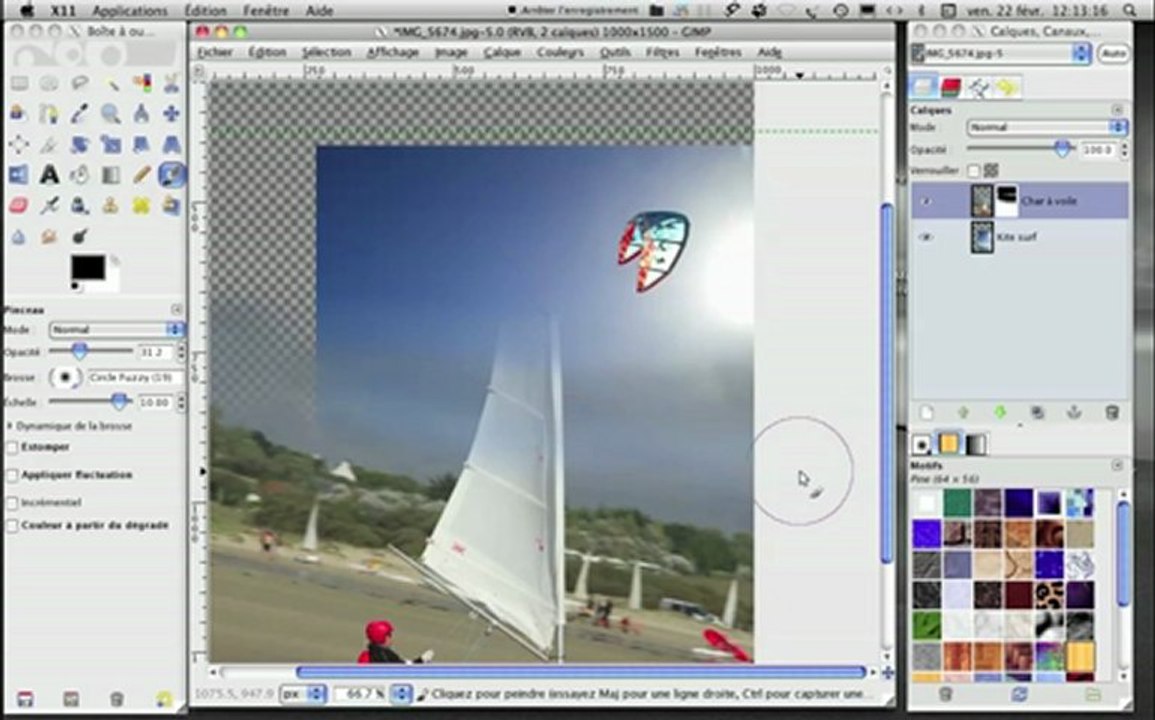This screenshot has height=720, width=1155.
Task: Lower the selected layer one step
Action: tap(1000, 413)
